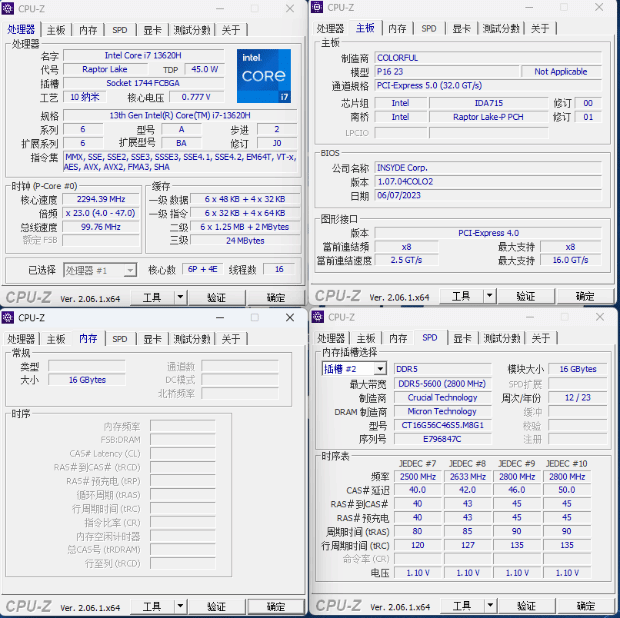Click 工具 button in SPD window
Image resolution: width=620 pixels, height=618 pixels.
tap(462, 605)
